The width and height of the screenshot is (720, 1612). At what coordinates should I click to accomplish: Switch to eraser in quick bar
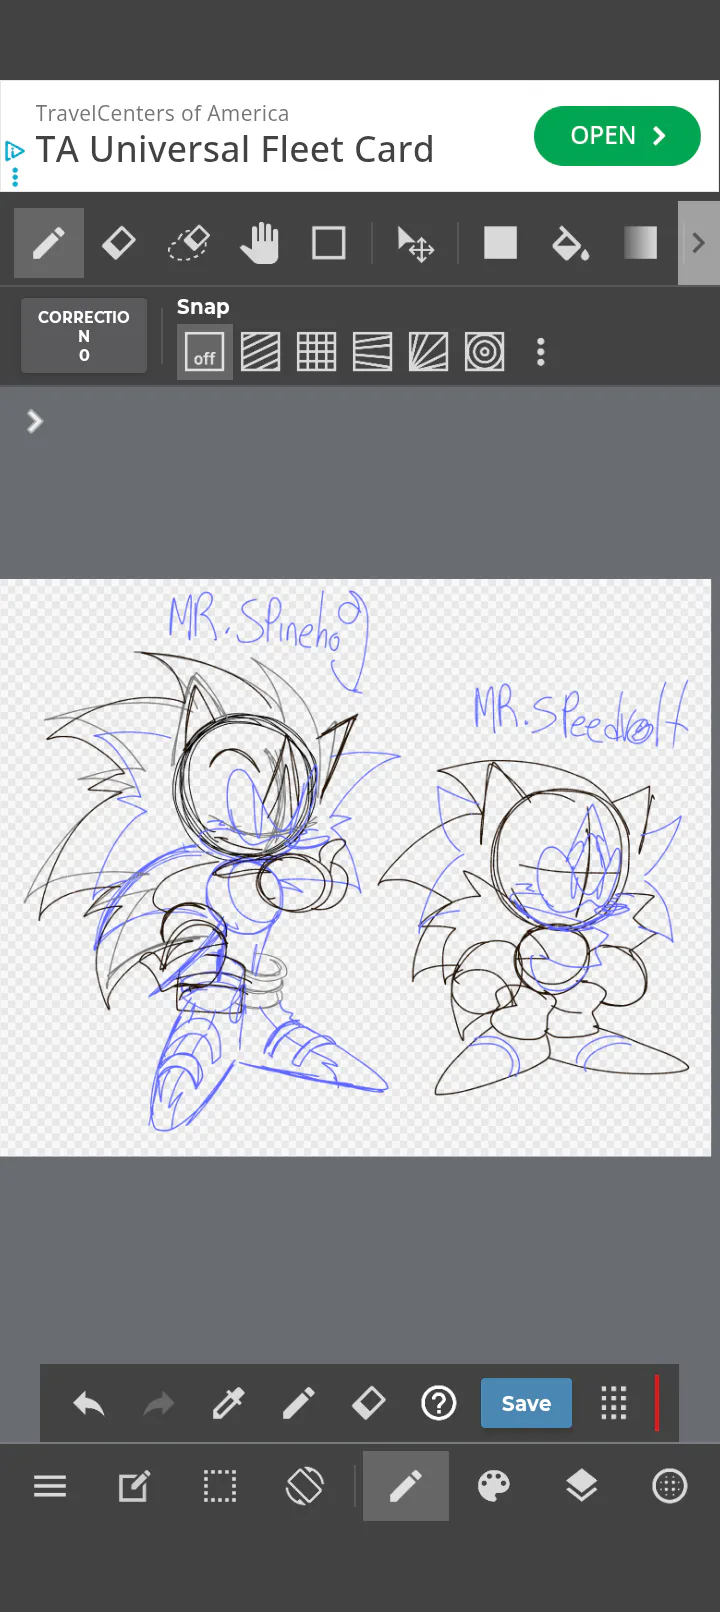[369, 1404]
